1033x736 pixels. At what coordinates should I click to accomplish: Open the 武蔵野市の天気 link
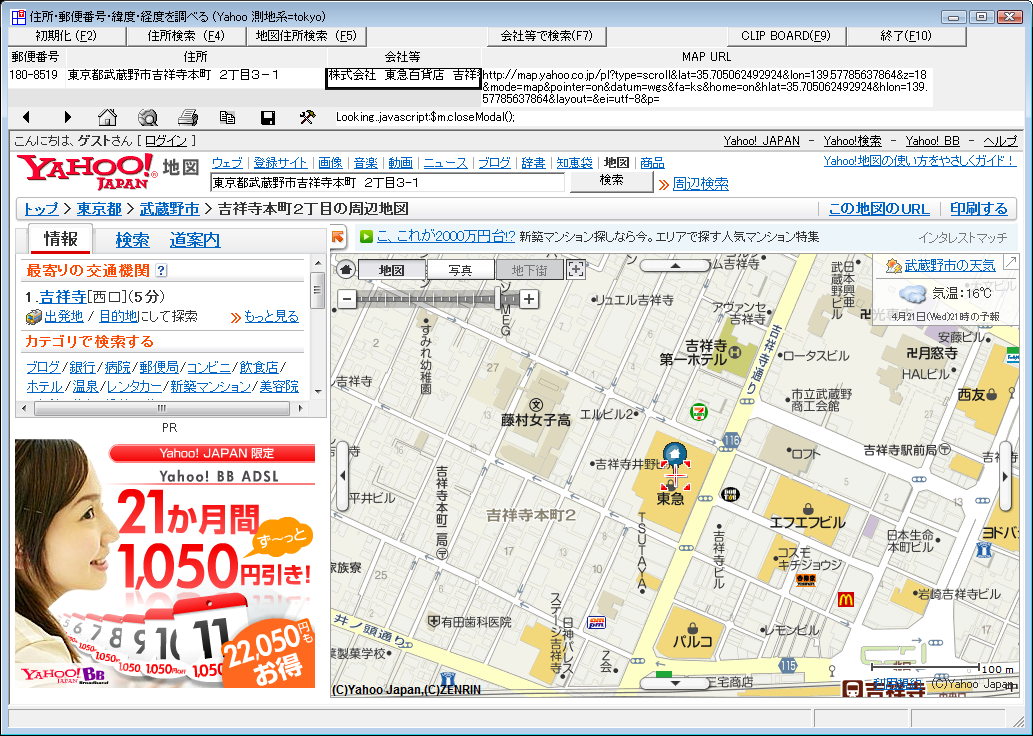[949, 266]
